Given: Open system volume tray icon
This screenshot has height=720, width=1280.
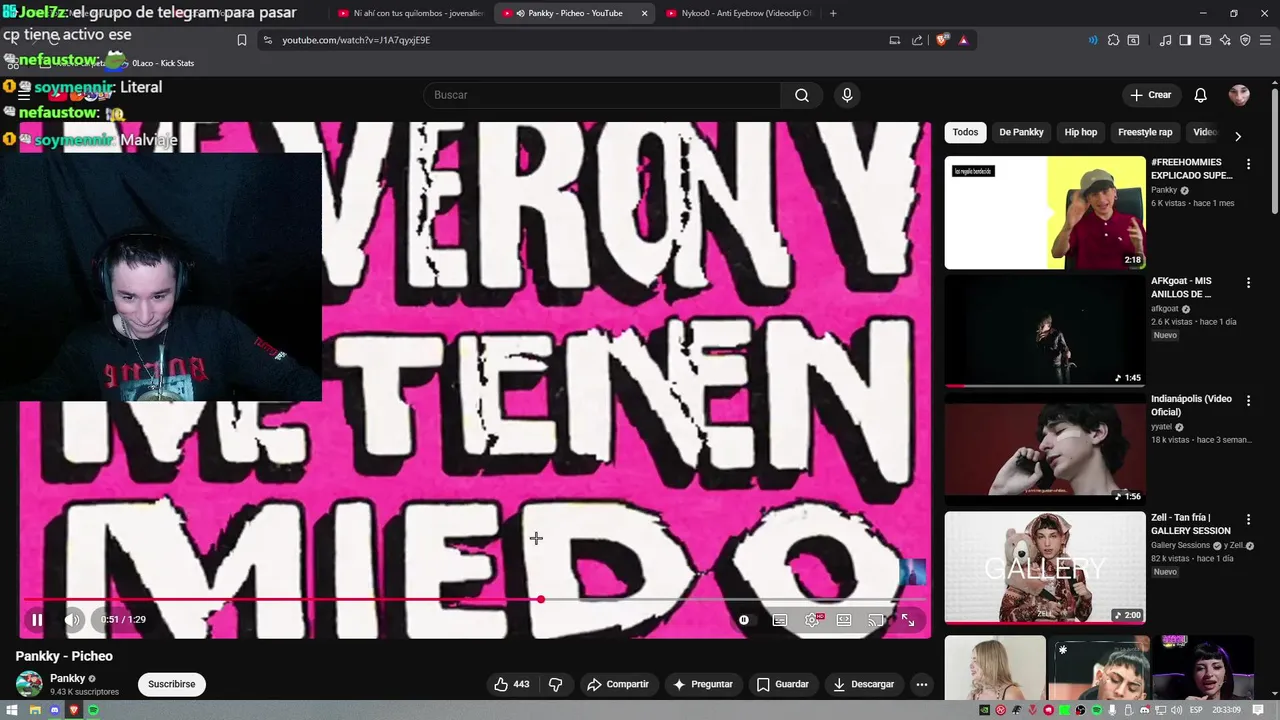Looking at the screenshot, I should [x=1178, y=710].
